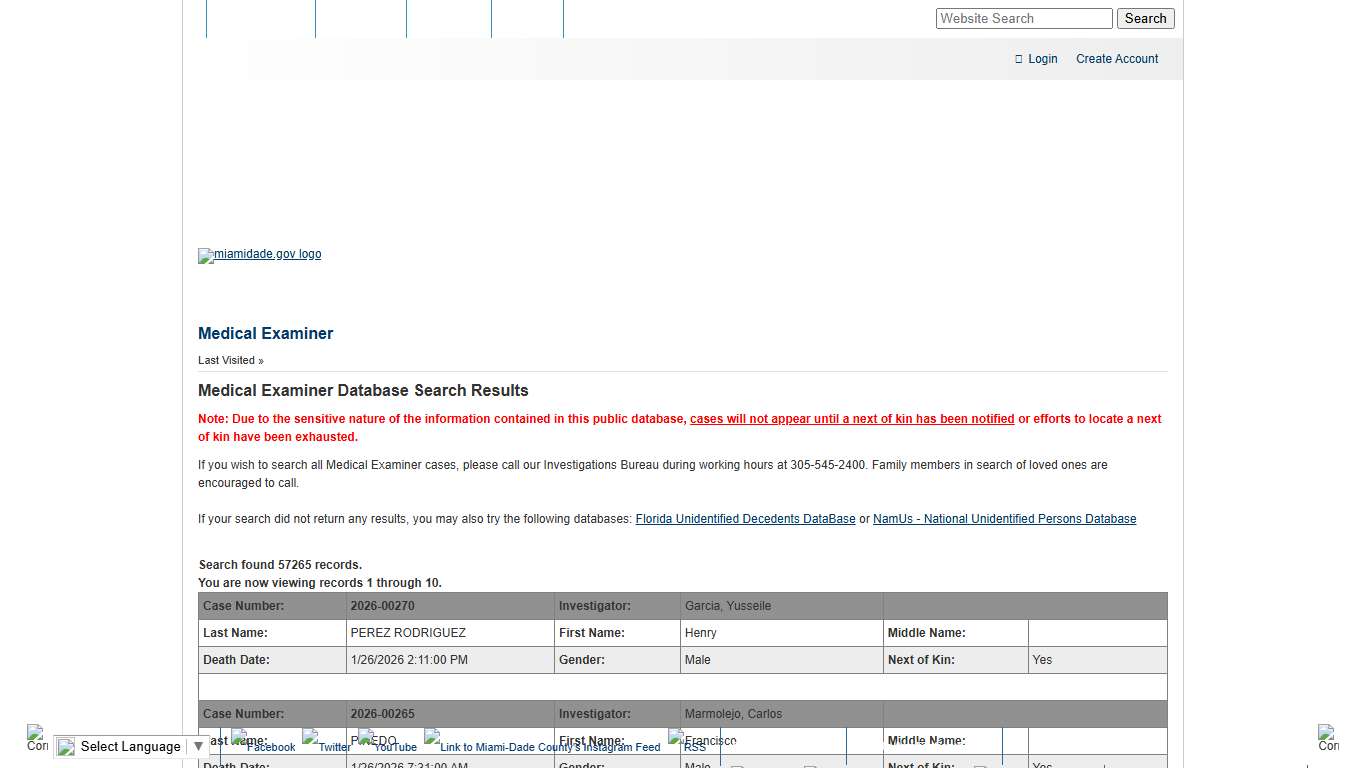Click the next of kin notification policy link
Image resolution: width=1366 pixels, height=768 pixels.
[851, 418]
